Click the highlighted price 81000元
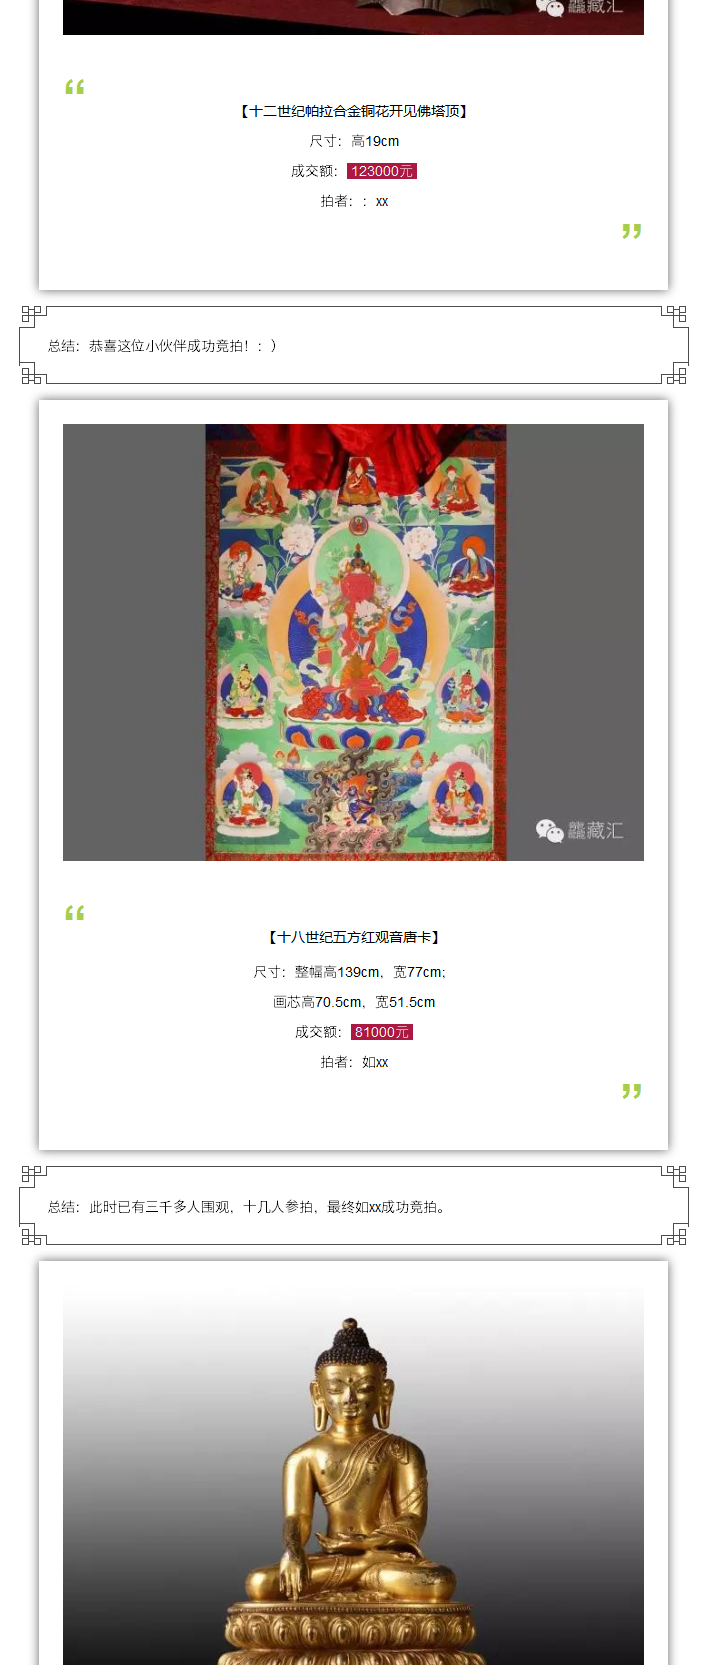 [382, 1032]
